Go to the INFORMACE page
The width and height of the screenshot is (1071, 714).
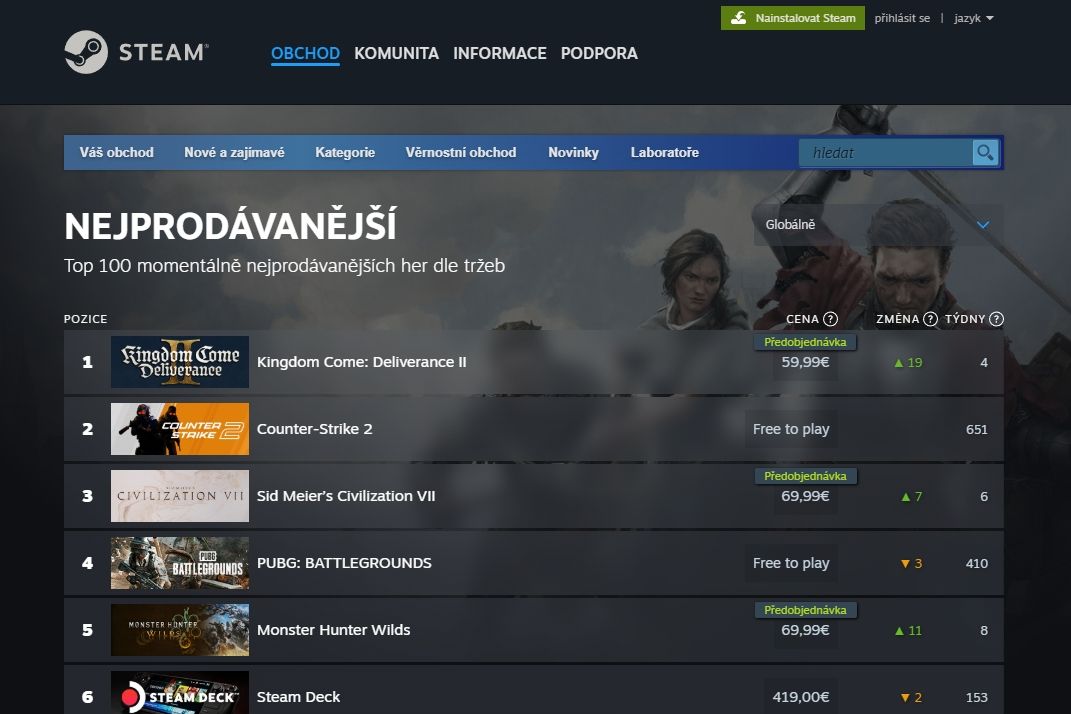[500, 53]
